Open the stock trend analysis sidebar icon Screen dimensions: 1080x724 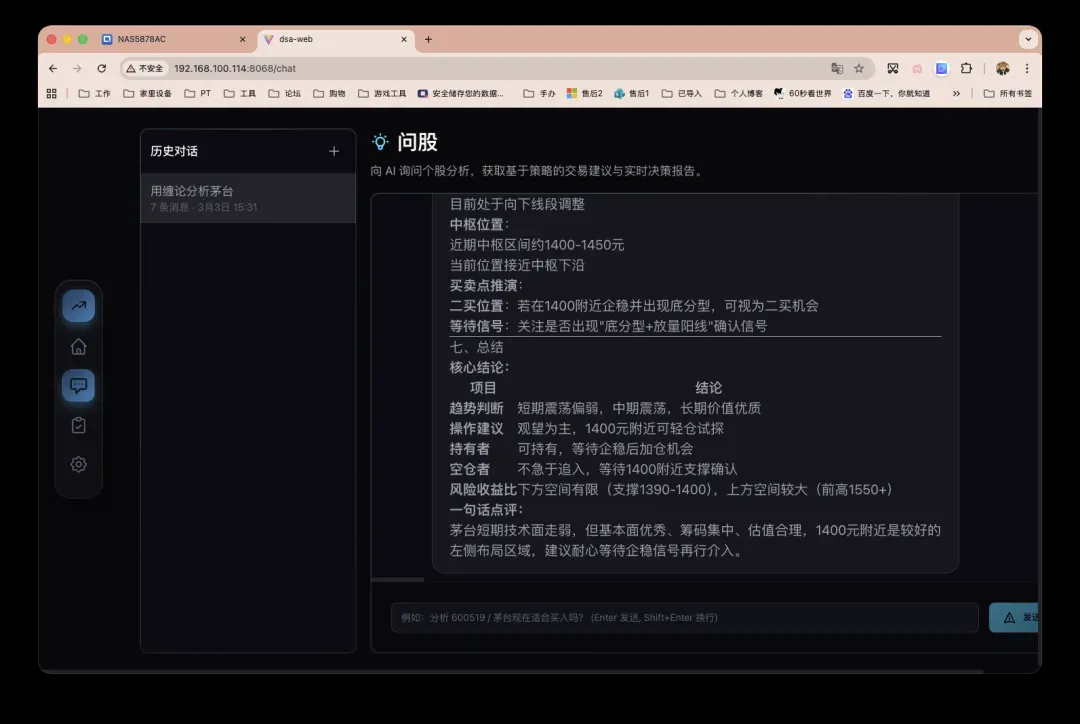click(78, 306)
